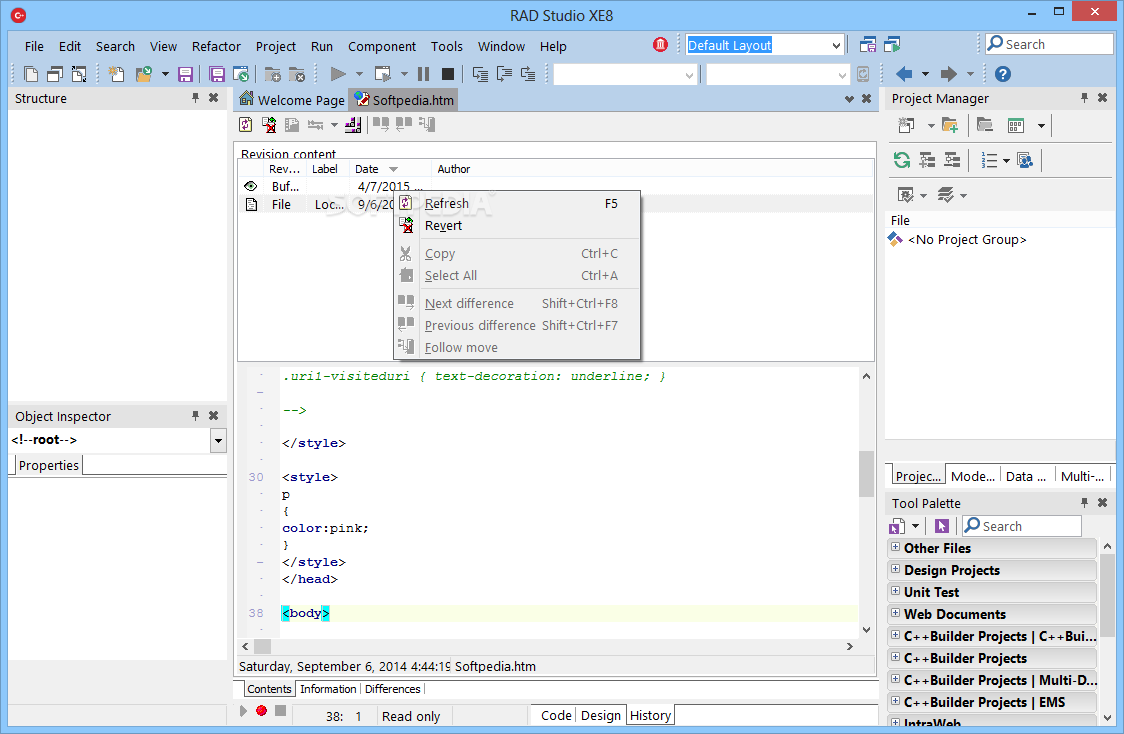Switch to the Code view tab
The height and width of the screenshot is (734, 1124).
click(x=556, y=715)
